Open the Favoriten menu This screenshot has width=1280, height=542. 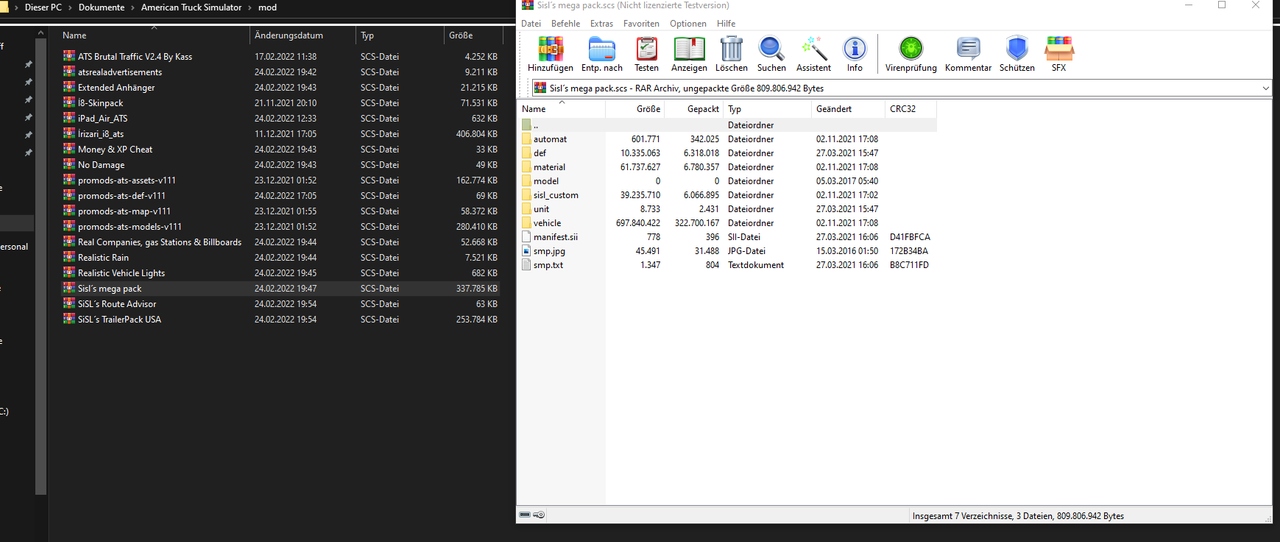click(641, 23)
